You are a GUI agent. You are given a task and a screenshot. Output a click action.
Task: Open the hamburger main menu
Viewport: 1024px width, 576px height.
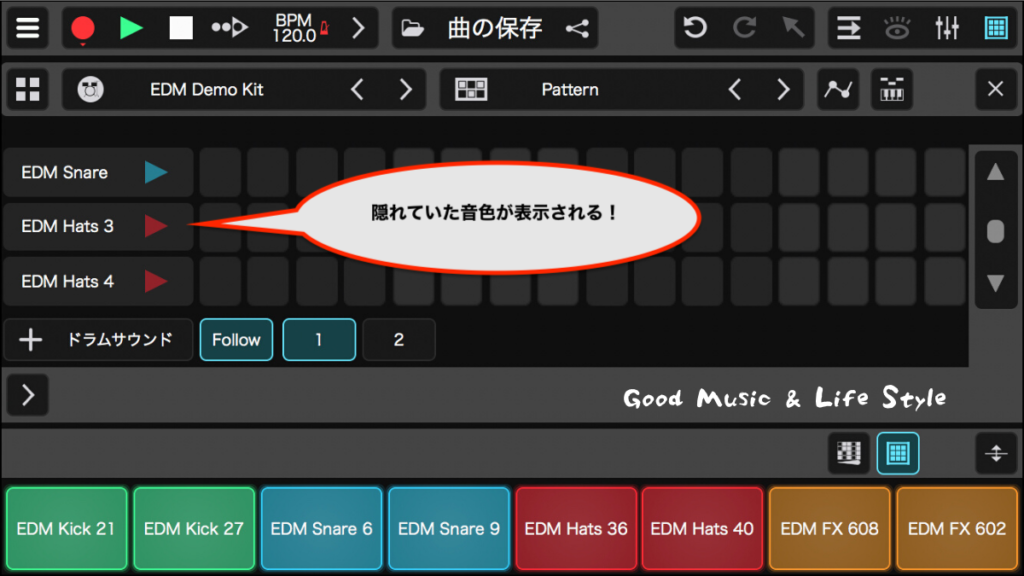(27, 28)
